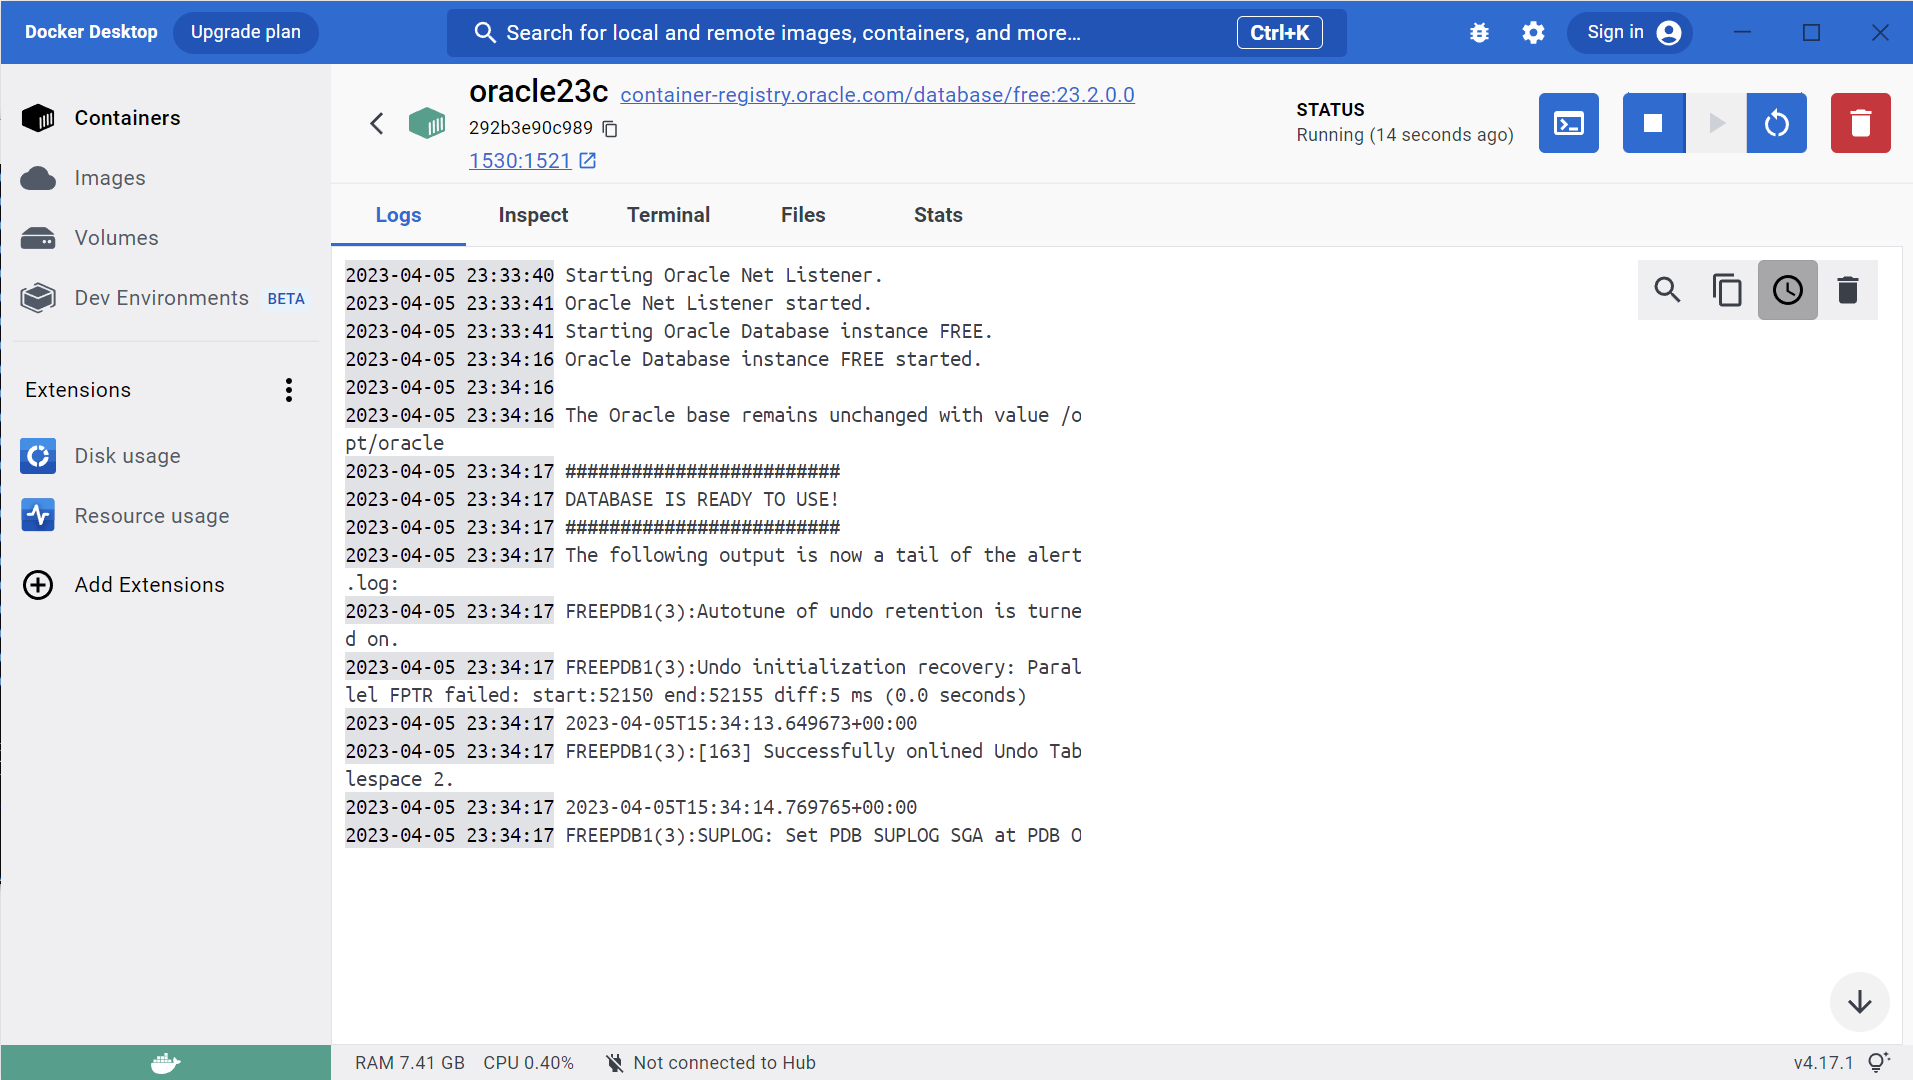Click the Upgrade plan button
The height and width of the screenshot is (1080, 1913).
click(x=246, y=32)
